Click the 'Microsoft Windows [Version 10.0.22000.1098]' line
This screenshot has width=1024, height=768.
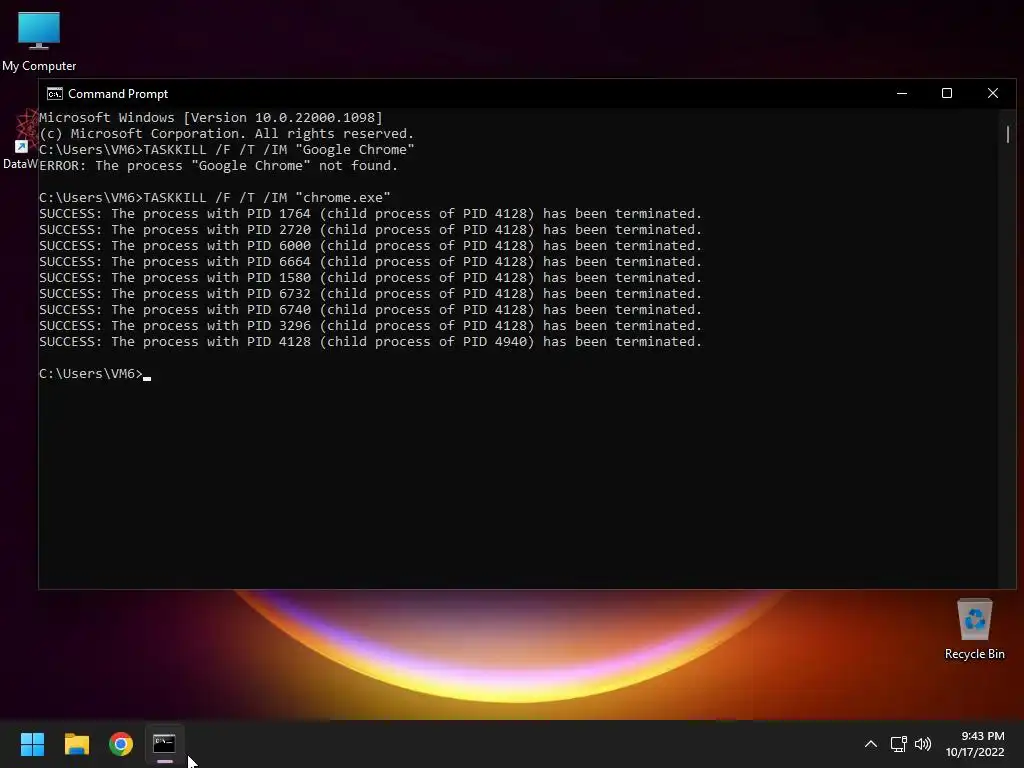click(x=211, y=118)
